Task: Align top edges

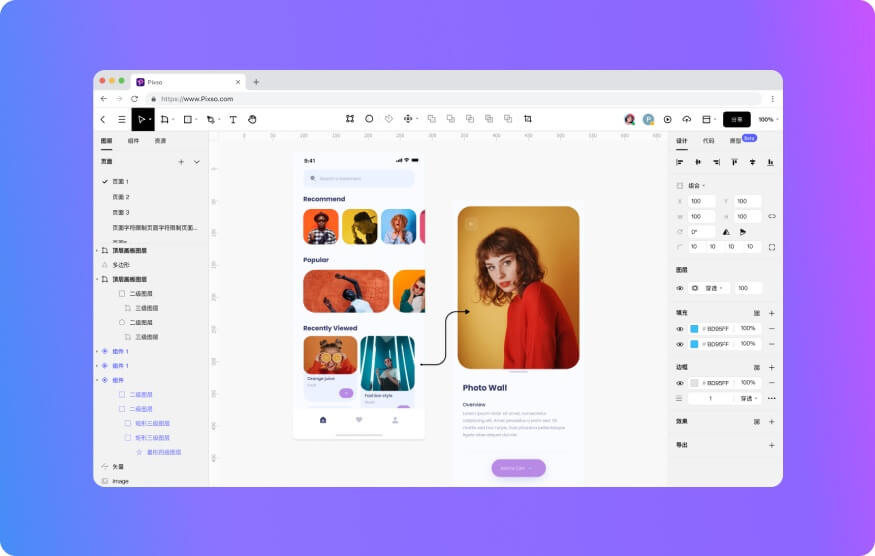Action: click(734, 162)
